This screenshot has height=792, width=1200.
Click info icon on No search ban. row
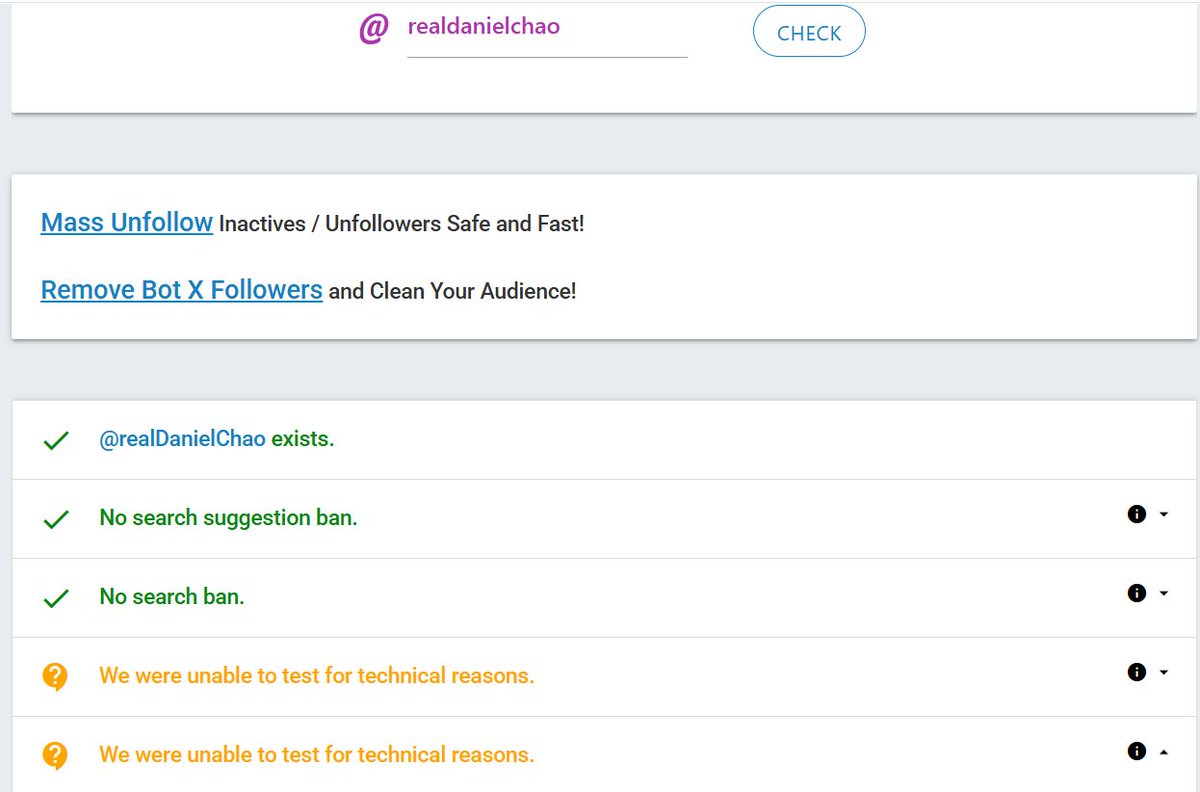[x=1136, y=593]
